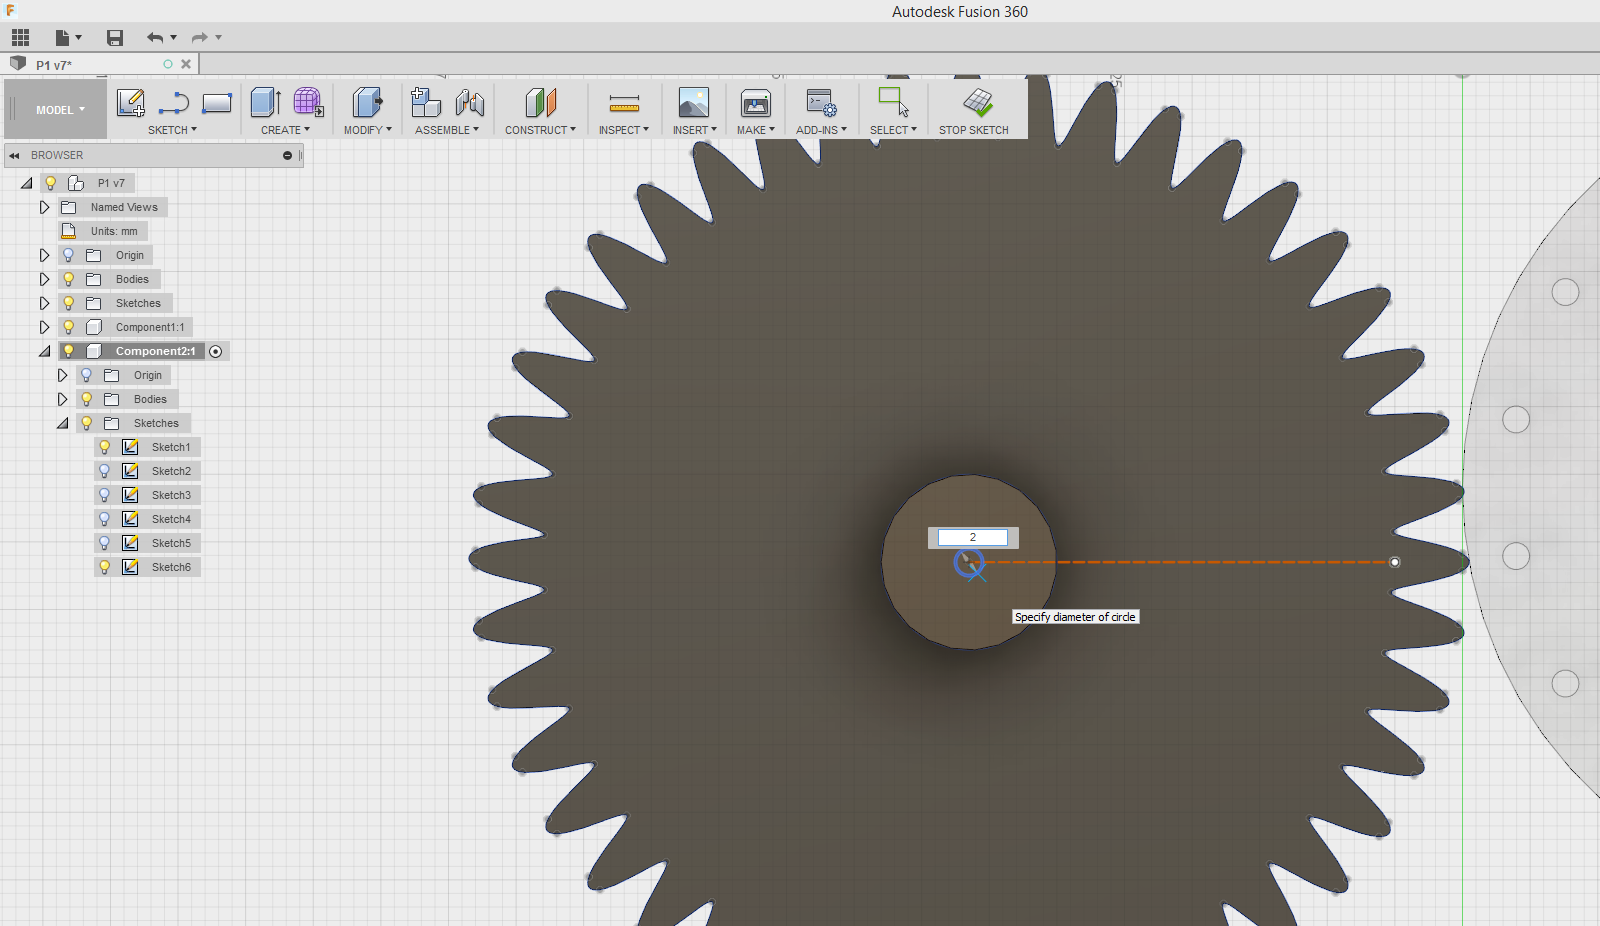This screenshot has width=1600, height=926.
Task: Expand the Named Views folder
Action: coord(44,207)
